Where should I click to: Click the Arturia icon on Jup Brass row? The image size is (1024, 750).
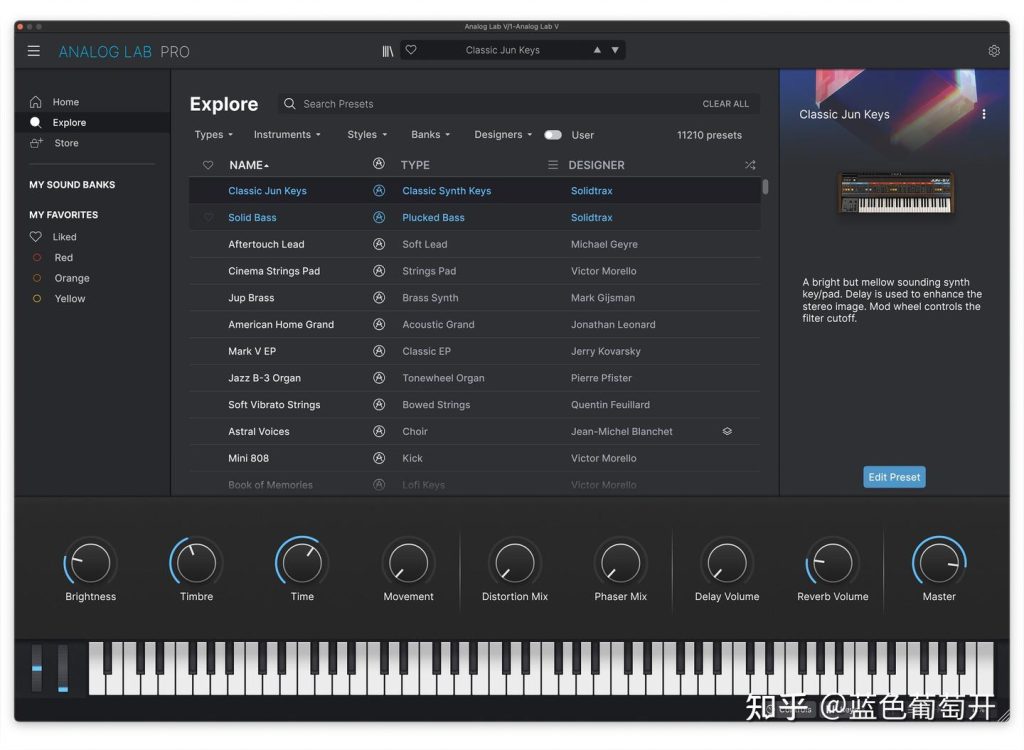tap(379, 298)
